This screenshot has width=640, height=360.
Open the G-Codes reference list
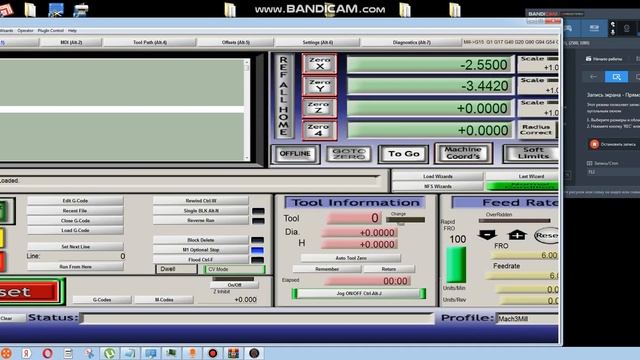102,300
